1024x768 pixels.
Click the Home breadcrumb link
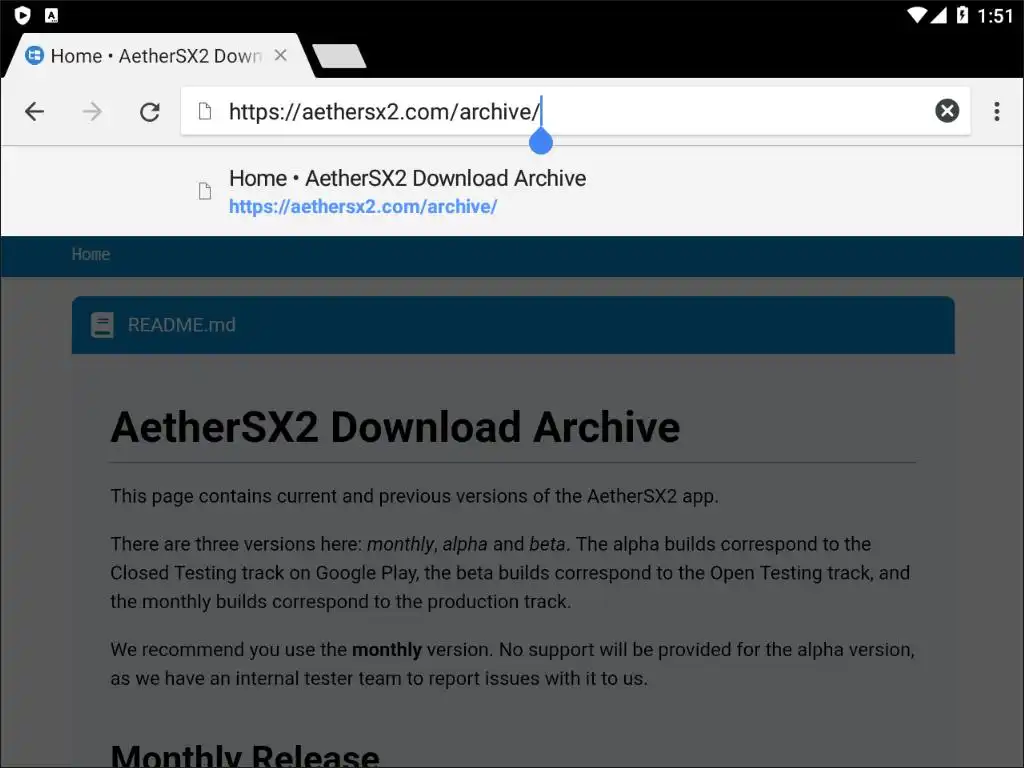pyautogui.click(x=91, y=254)
